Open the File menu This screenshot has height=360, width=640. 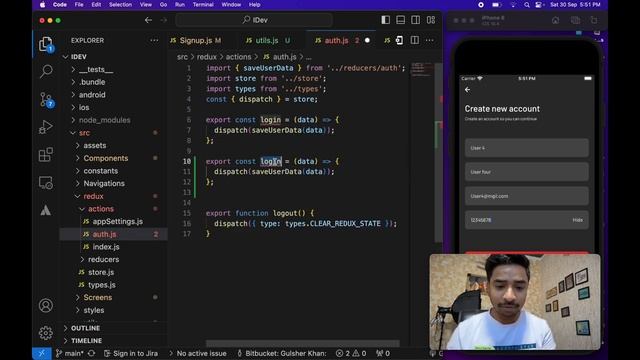79,5
